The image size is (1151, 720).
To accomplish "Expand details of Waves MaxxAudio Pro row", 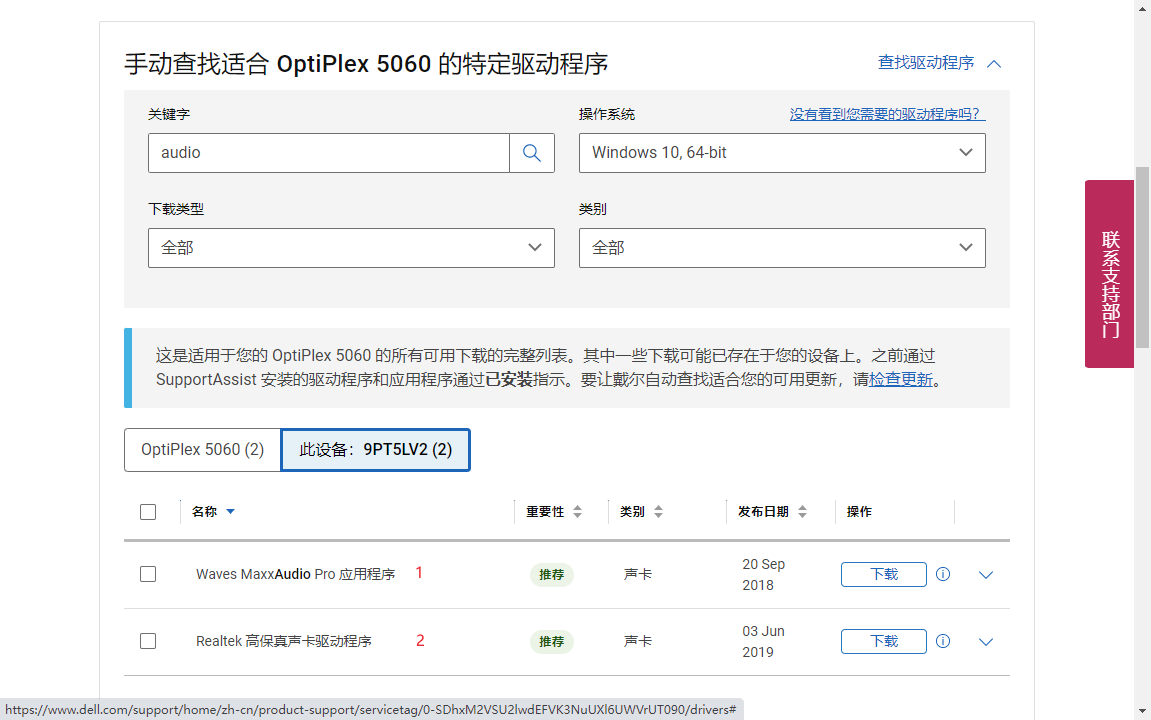I will point(986,575).
